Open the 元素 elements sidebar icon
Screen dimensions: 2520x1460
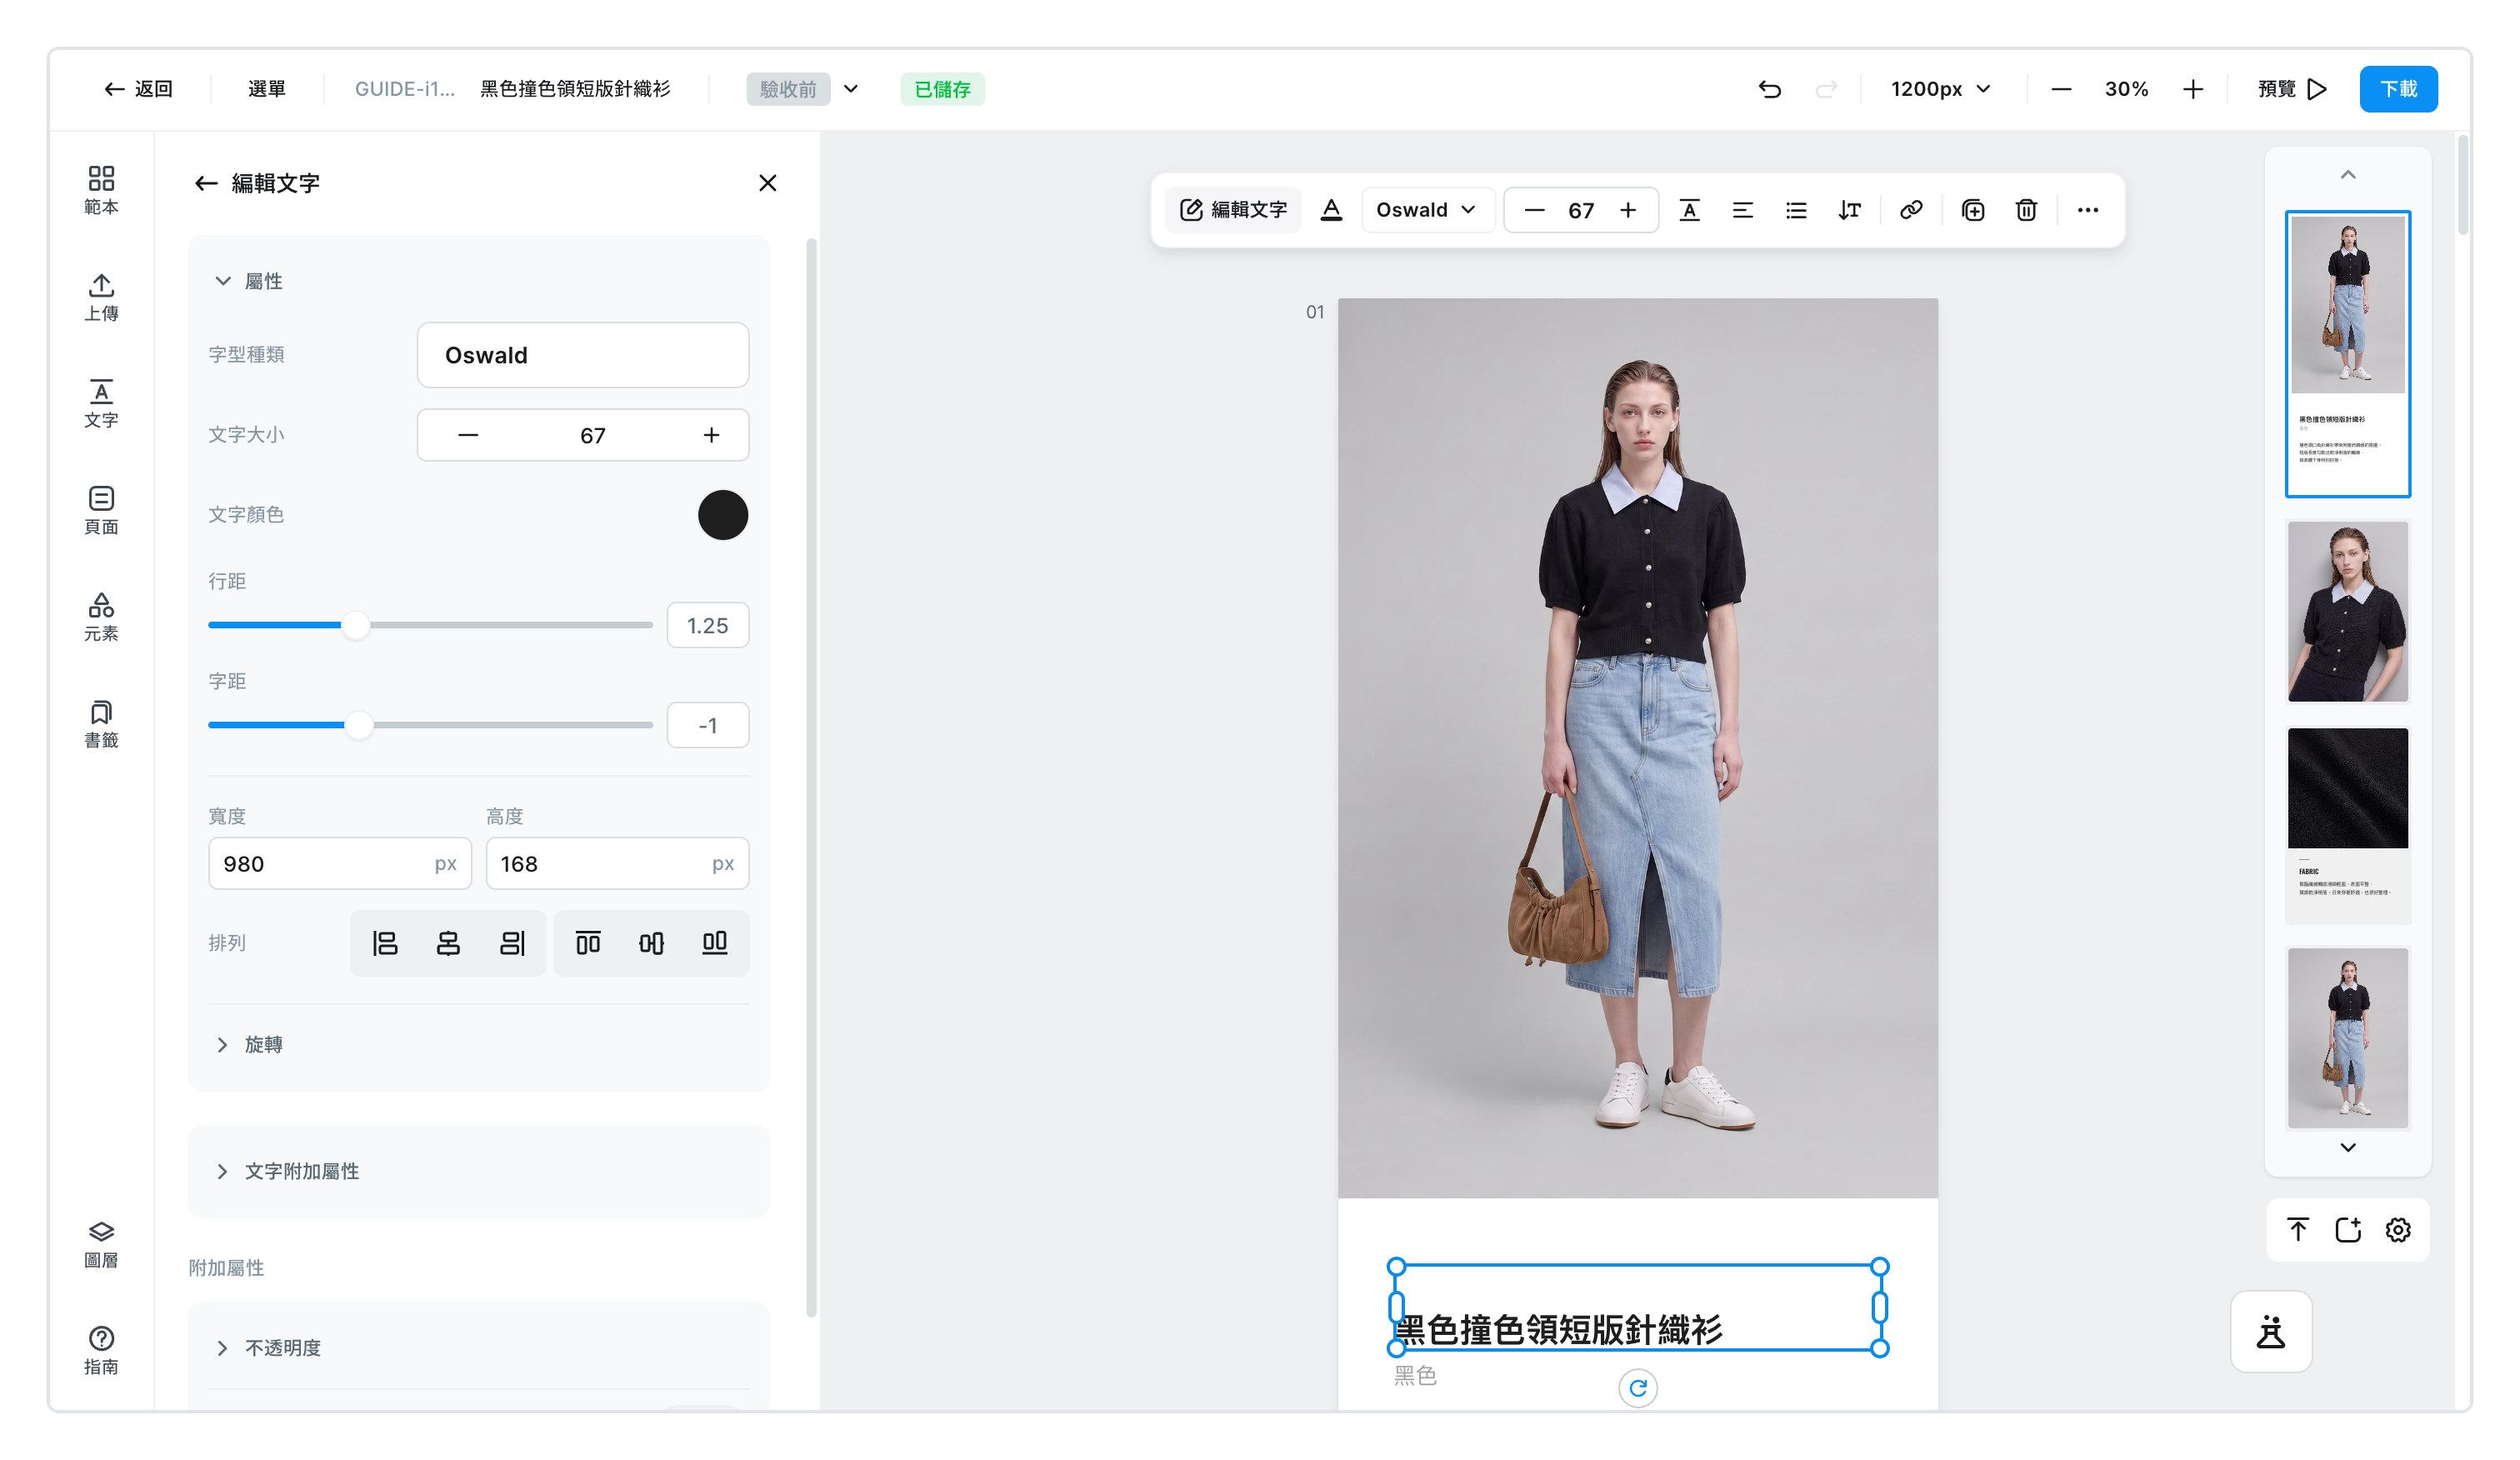point(101,617)
